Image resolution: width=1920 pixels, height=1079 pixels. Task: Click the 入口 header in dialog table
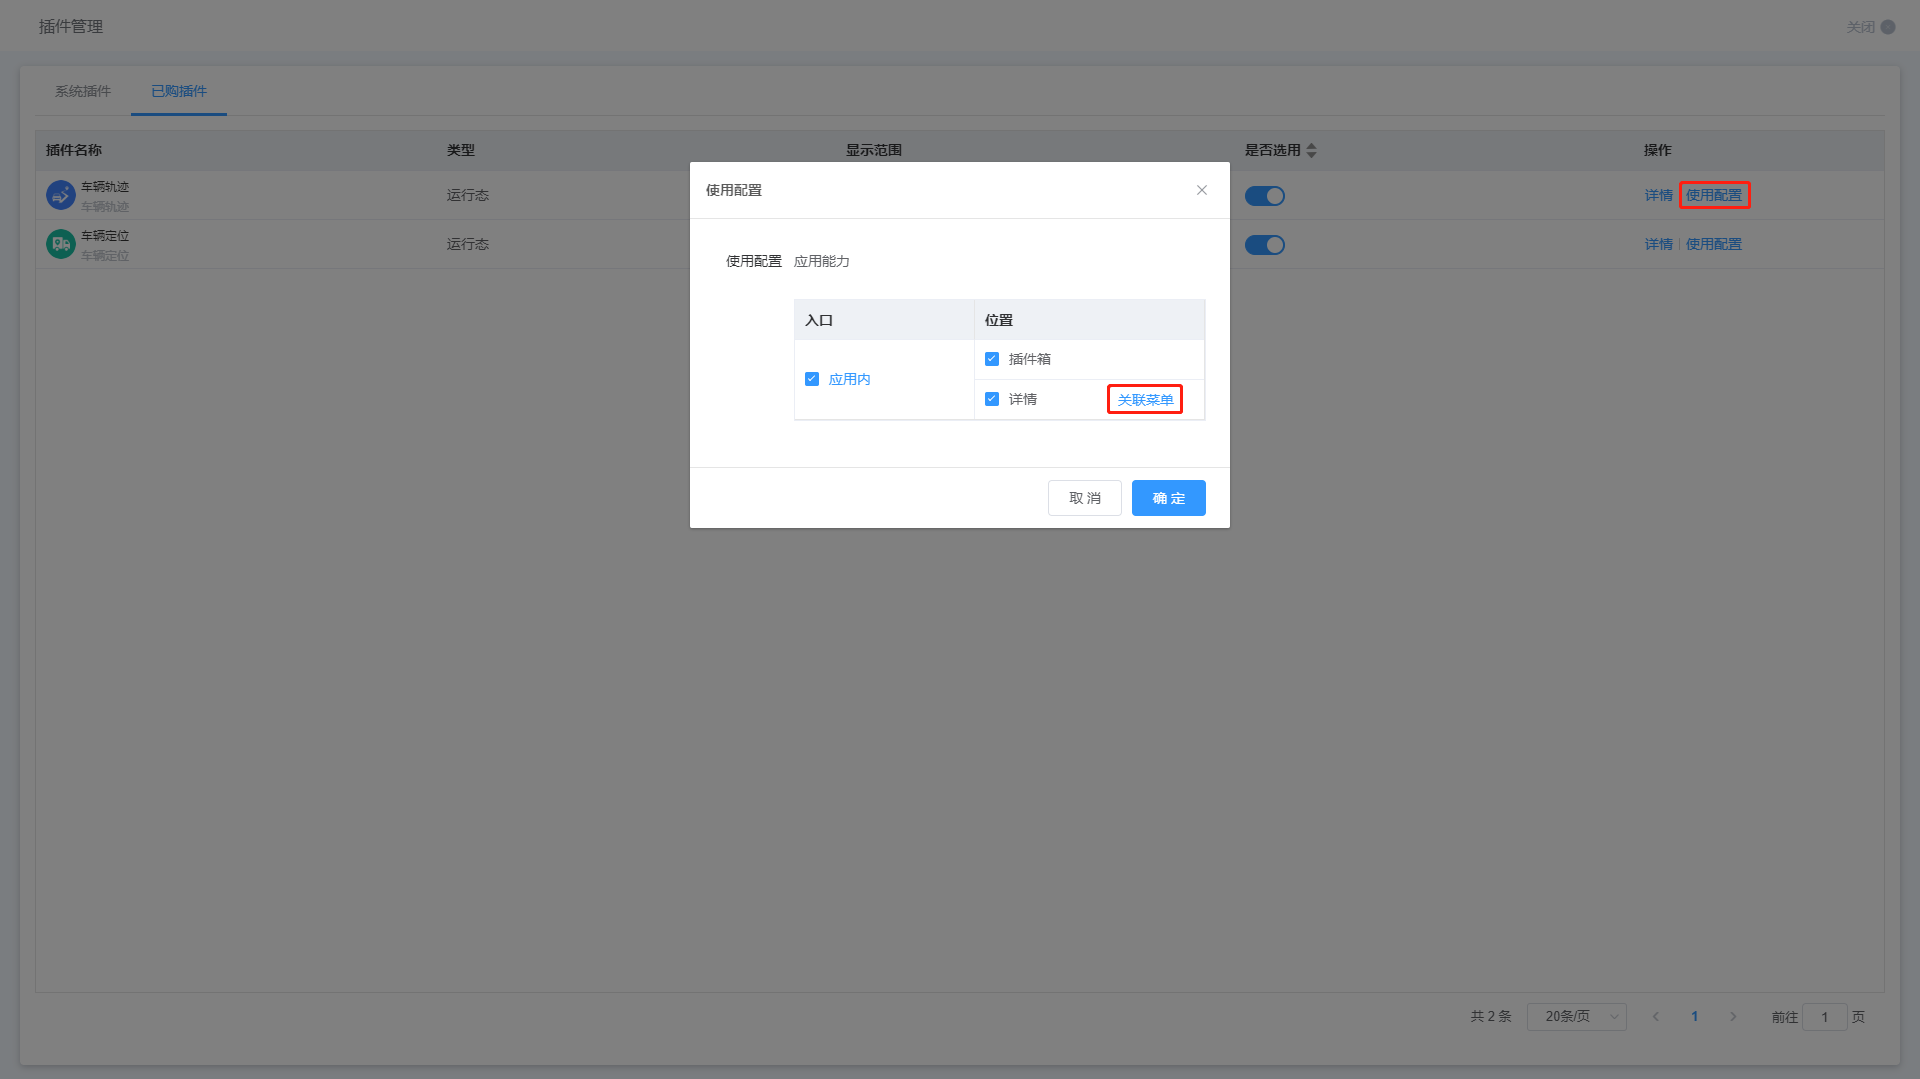point(819,320)
